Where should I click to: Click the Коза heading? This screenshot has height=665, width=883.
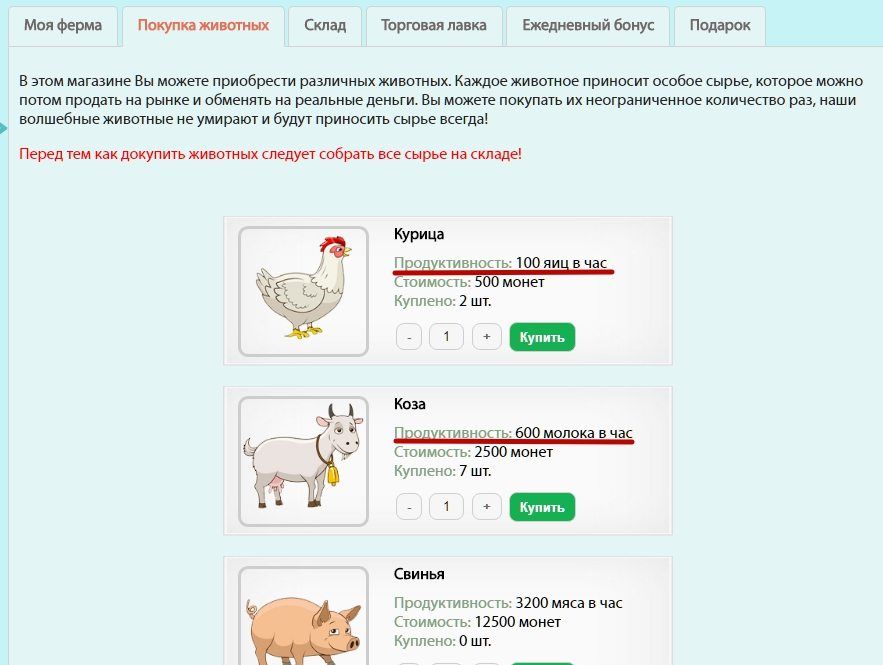click(x=409, y=404)
